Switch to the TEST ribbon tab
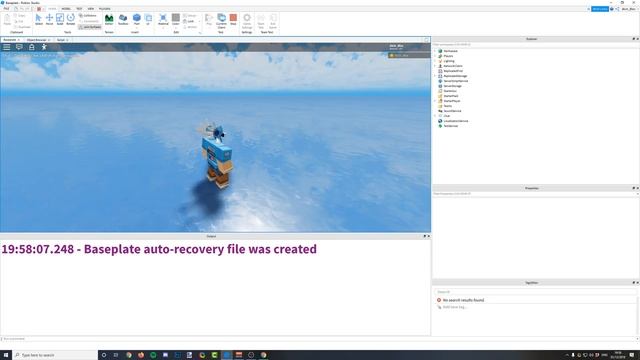The height and width of the screenshot is (360, 640). coord(79,9)
